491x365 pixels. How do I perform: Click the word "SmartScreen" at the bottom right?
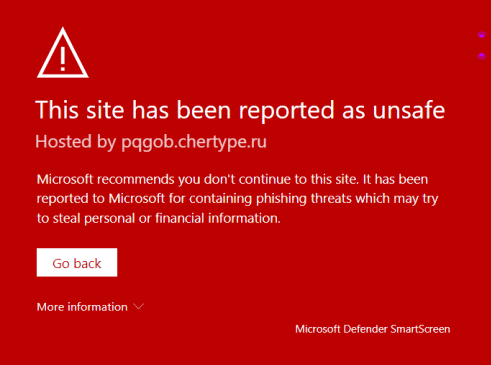[420, 329]
